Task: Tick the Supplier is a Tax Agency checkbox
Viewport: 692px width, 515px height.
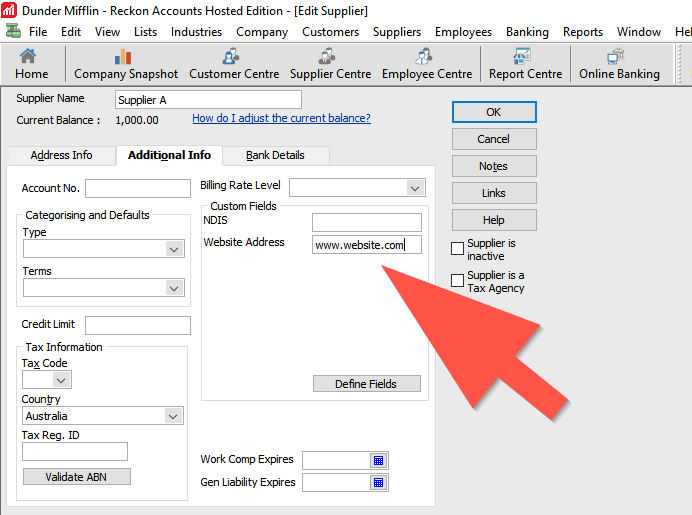Action: 457,280
